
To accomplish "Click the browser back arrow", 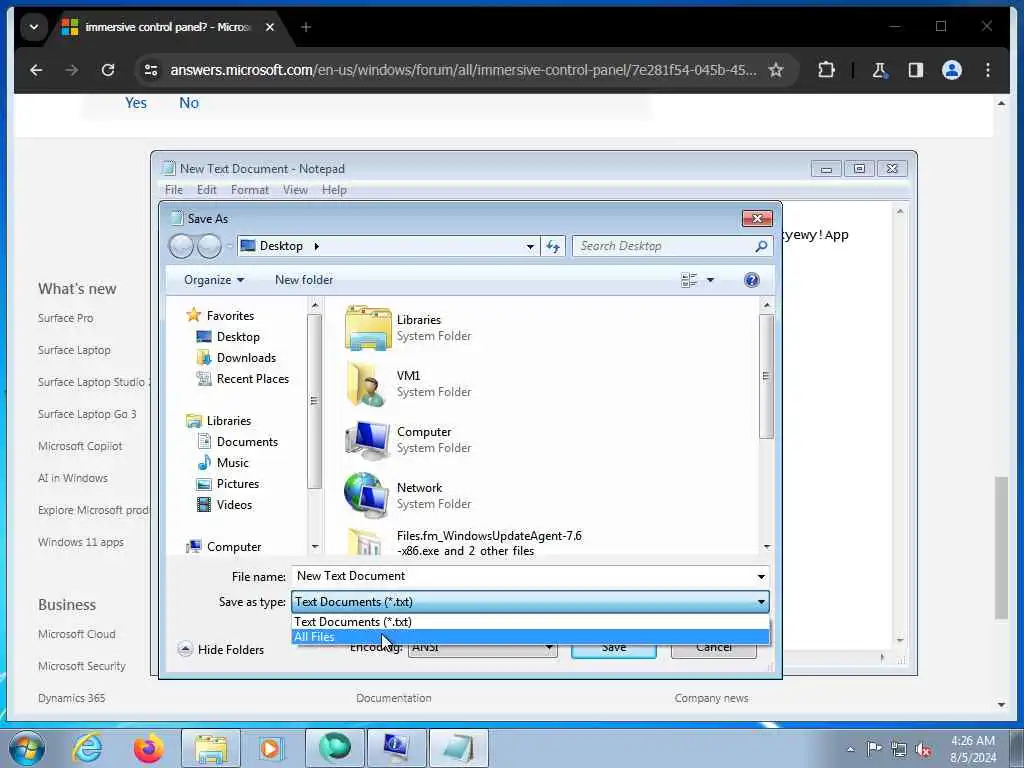I will 36,70.
